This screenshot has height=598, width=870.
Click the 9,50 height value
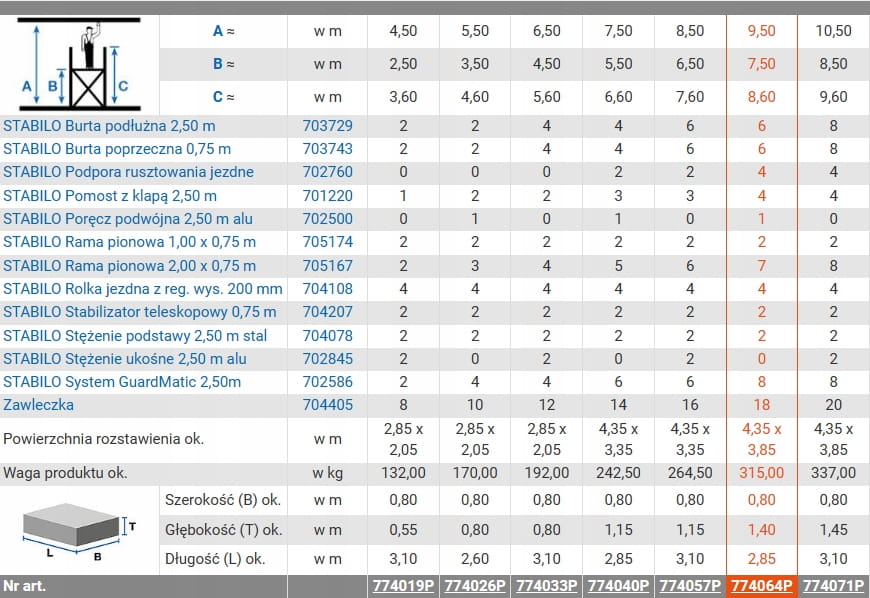click(761, 31)
